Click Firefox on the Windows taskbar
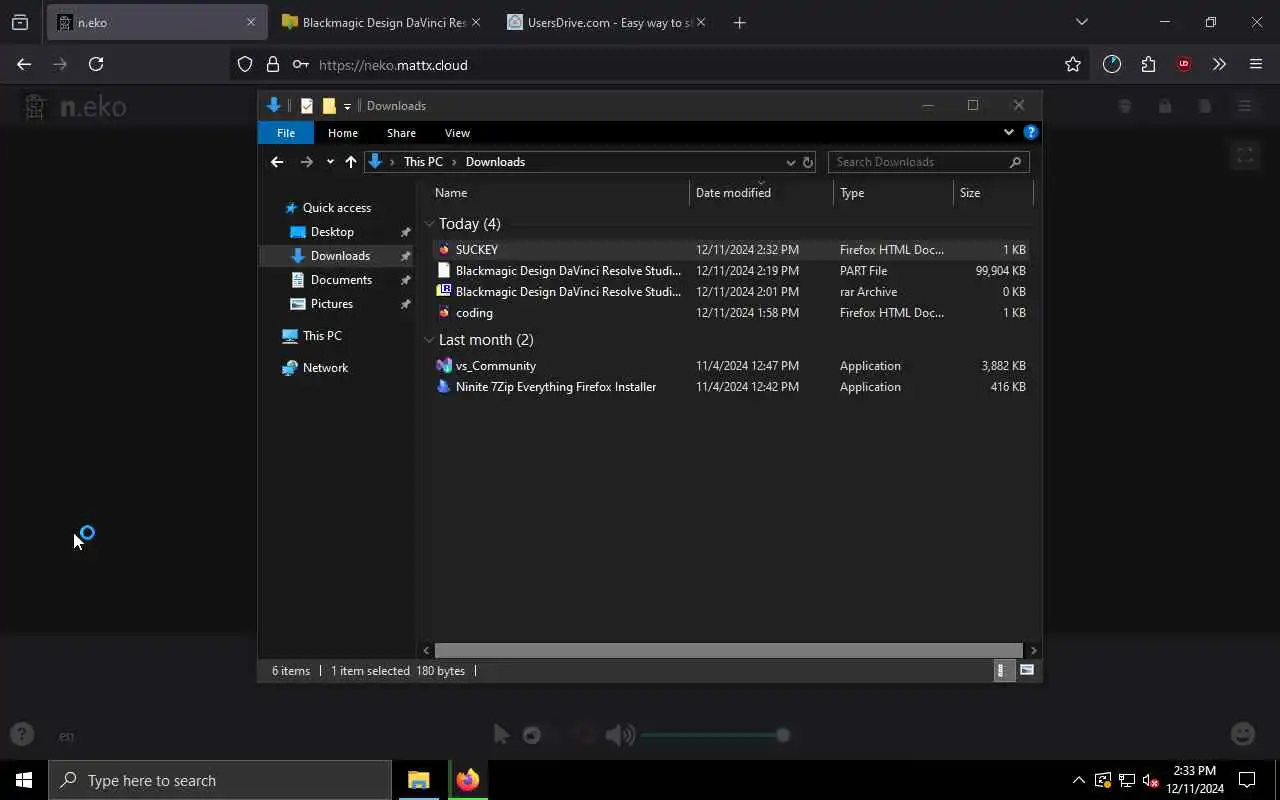This screenshot has width=1280, height=800. pos(467,780)
